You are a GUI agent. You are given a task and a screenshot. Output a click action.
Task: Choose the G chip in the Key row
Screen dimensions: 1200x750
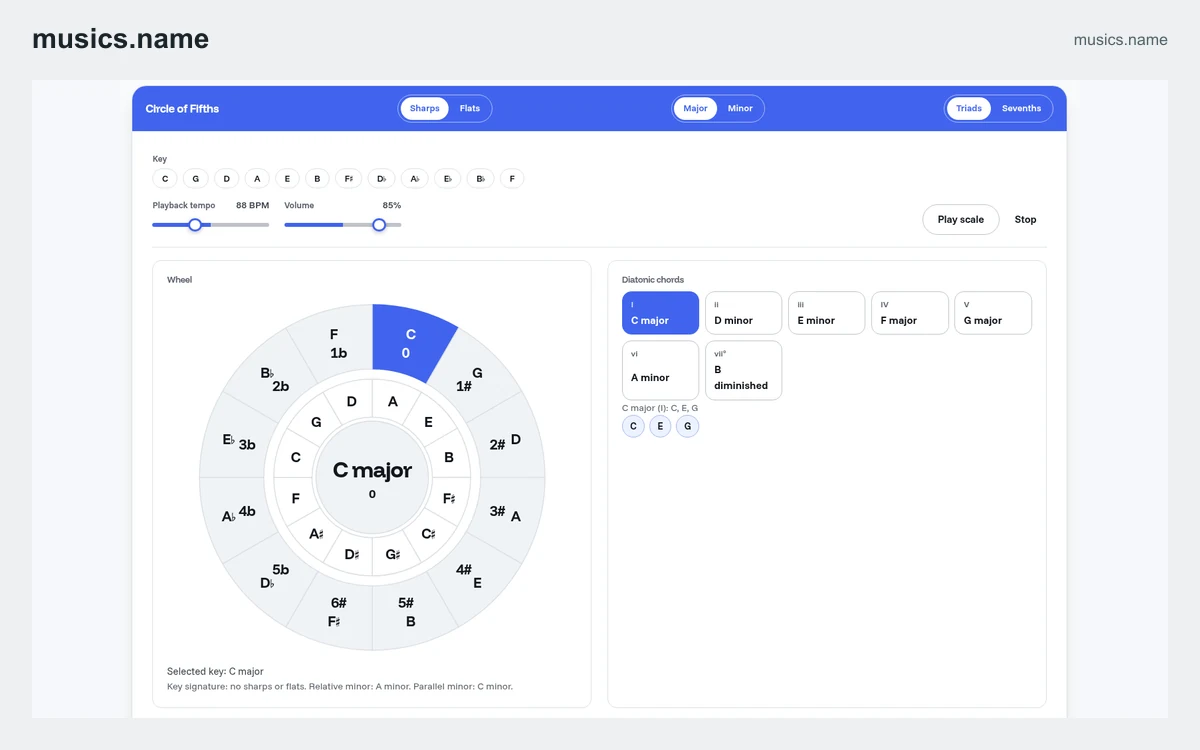(x=196, y=179)
